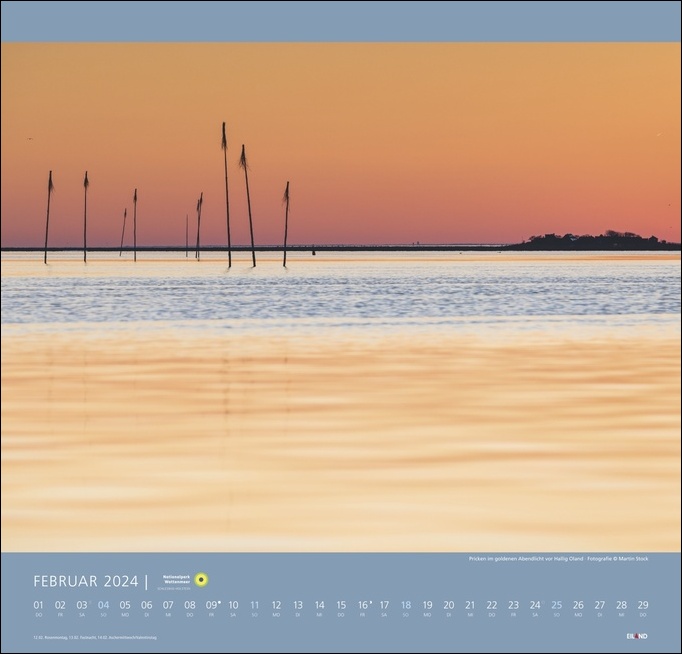Click the Eiland publisher logo

[x=636, y=636]
